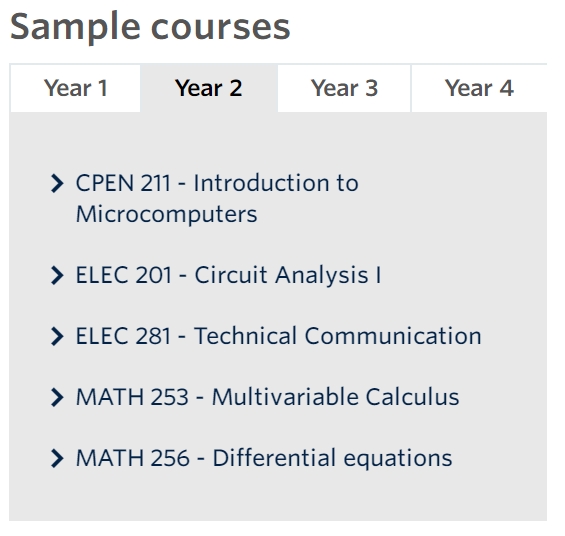
Task: Click the Sample courses heading
Action: click(150, 27)
